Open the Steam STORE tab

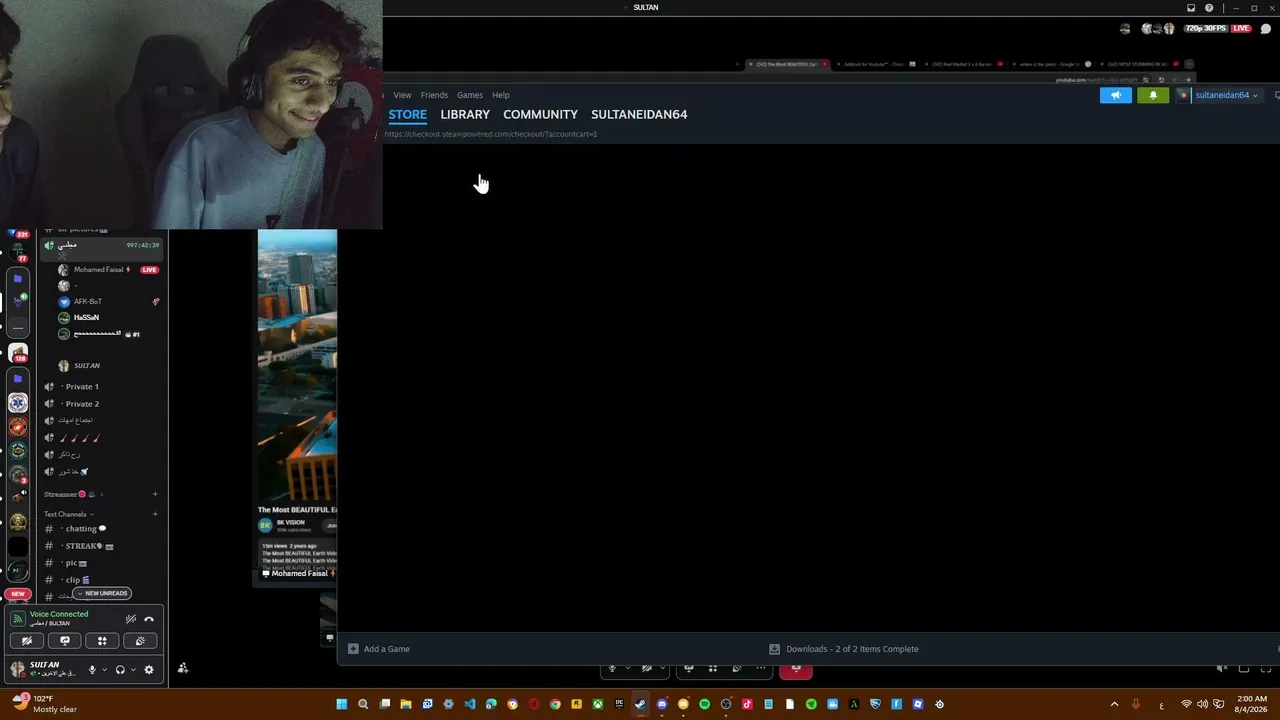408,114
